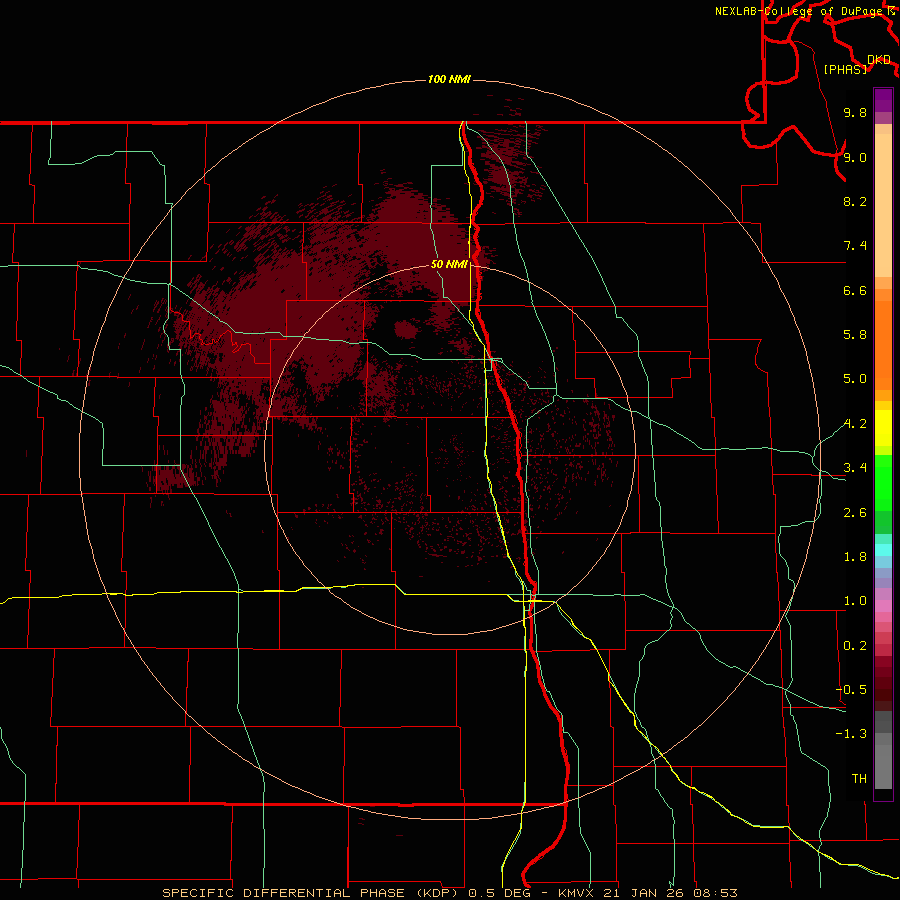This screenshot has width=900, height=900.
Task: Click the cyan color bar segment
Action: pyautogui.click(x=883, y=550)
